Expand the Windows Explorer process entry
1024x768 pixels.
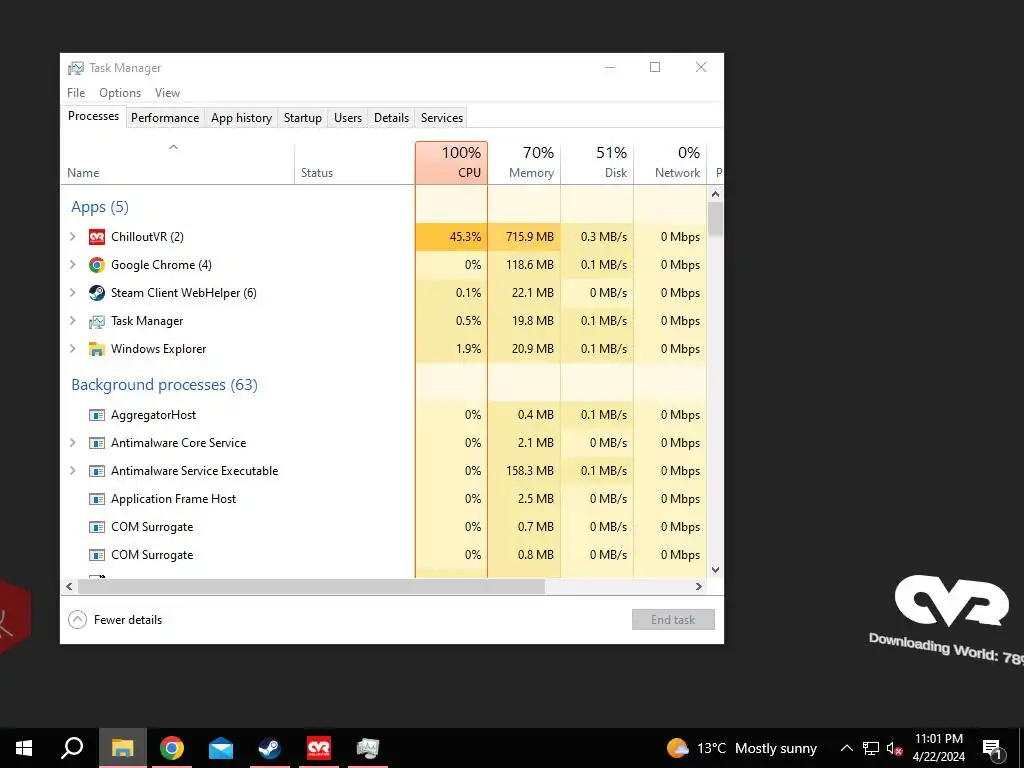pos(72,349)
